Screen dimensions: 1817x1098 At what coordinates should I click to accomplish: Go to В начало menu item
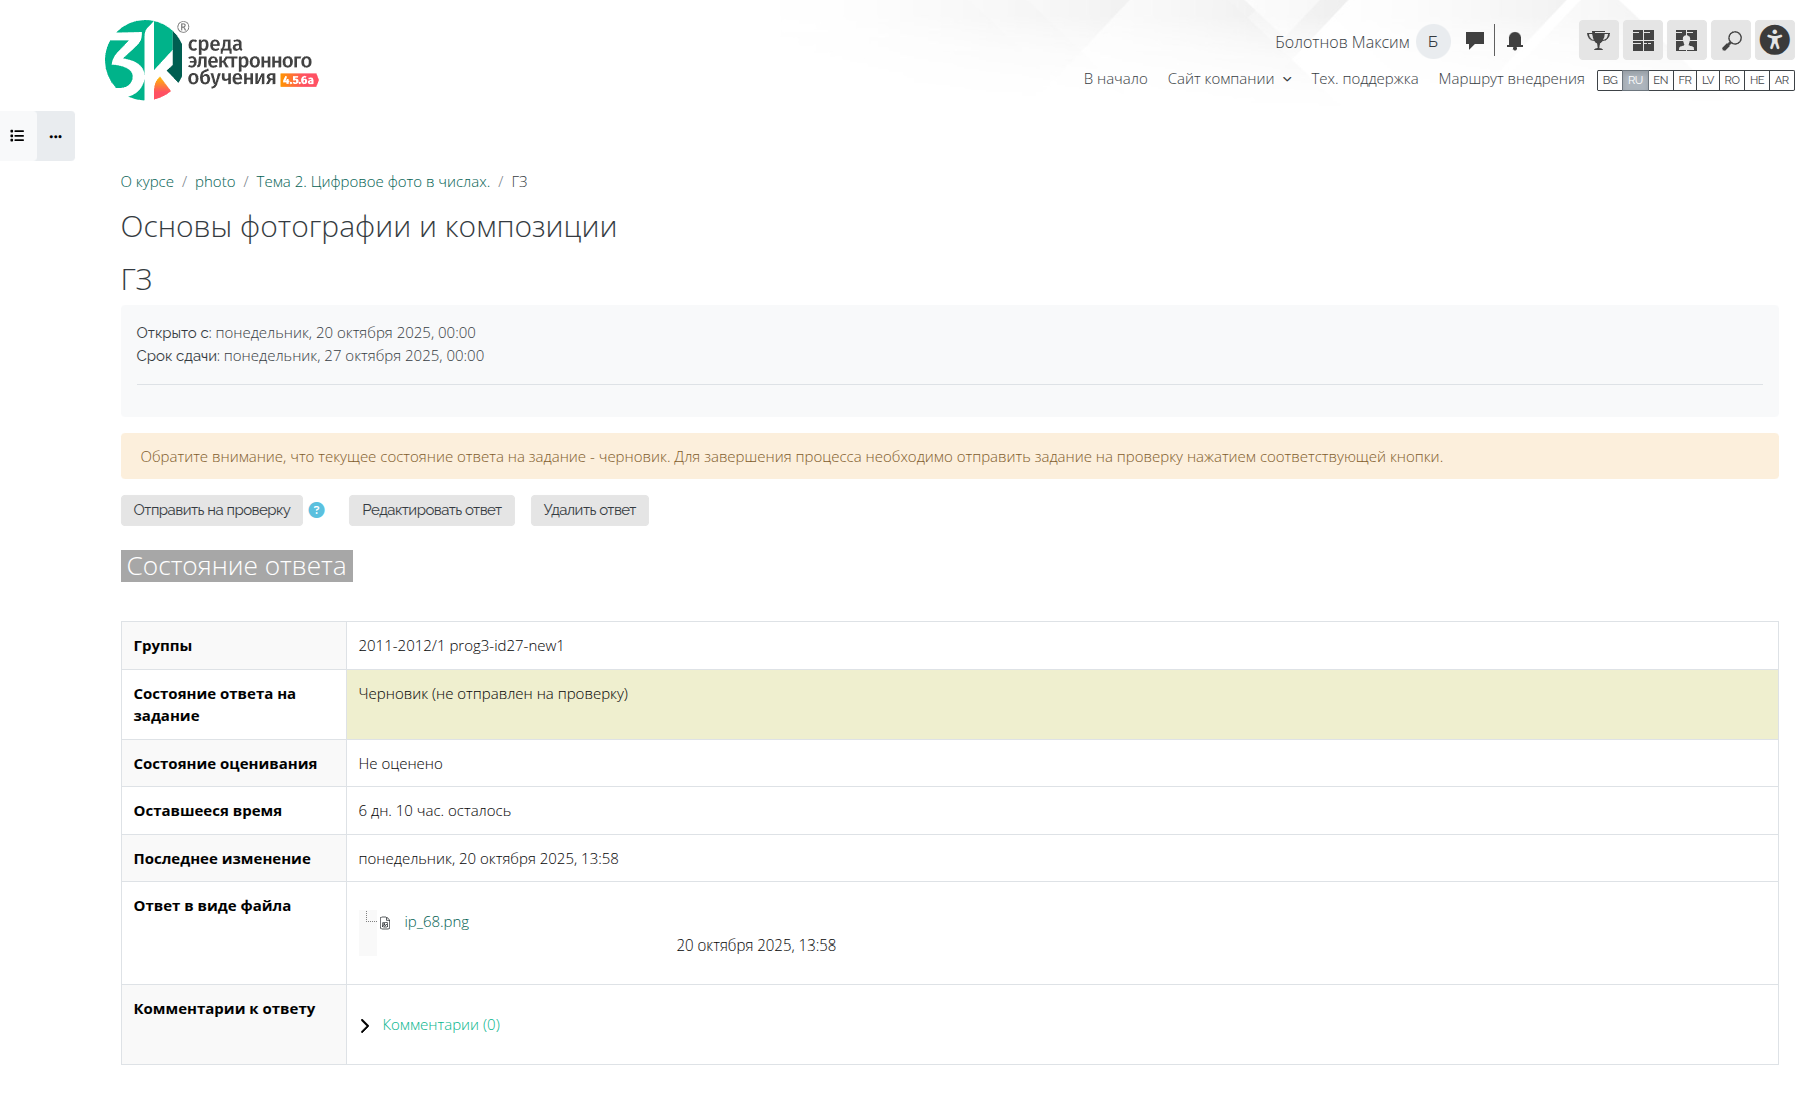point(1115,79)
